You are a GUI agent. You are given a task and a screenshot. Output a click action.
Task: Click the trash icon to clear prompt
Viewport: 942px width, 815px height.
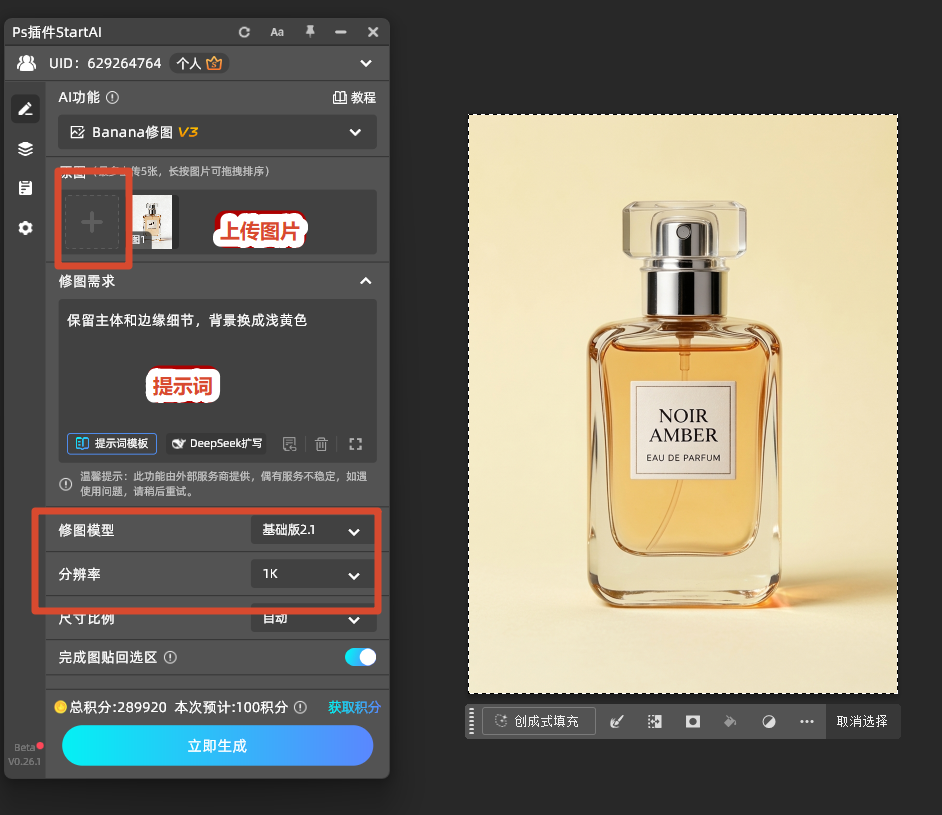(x=321, y=444)
